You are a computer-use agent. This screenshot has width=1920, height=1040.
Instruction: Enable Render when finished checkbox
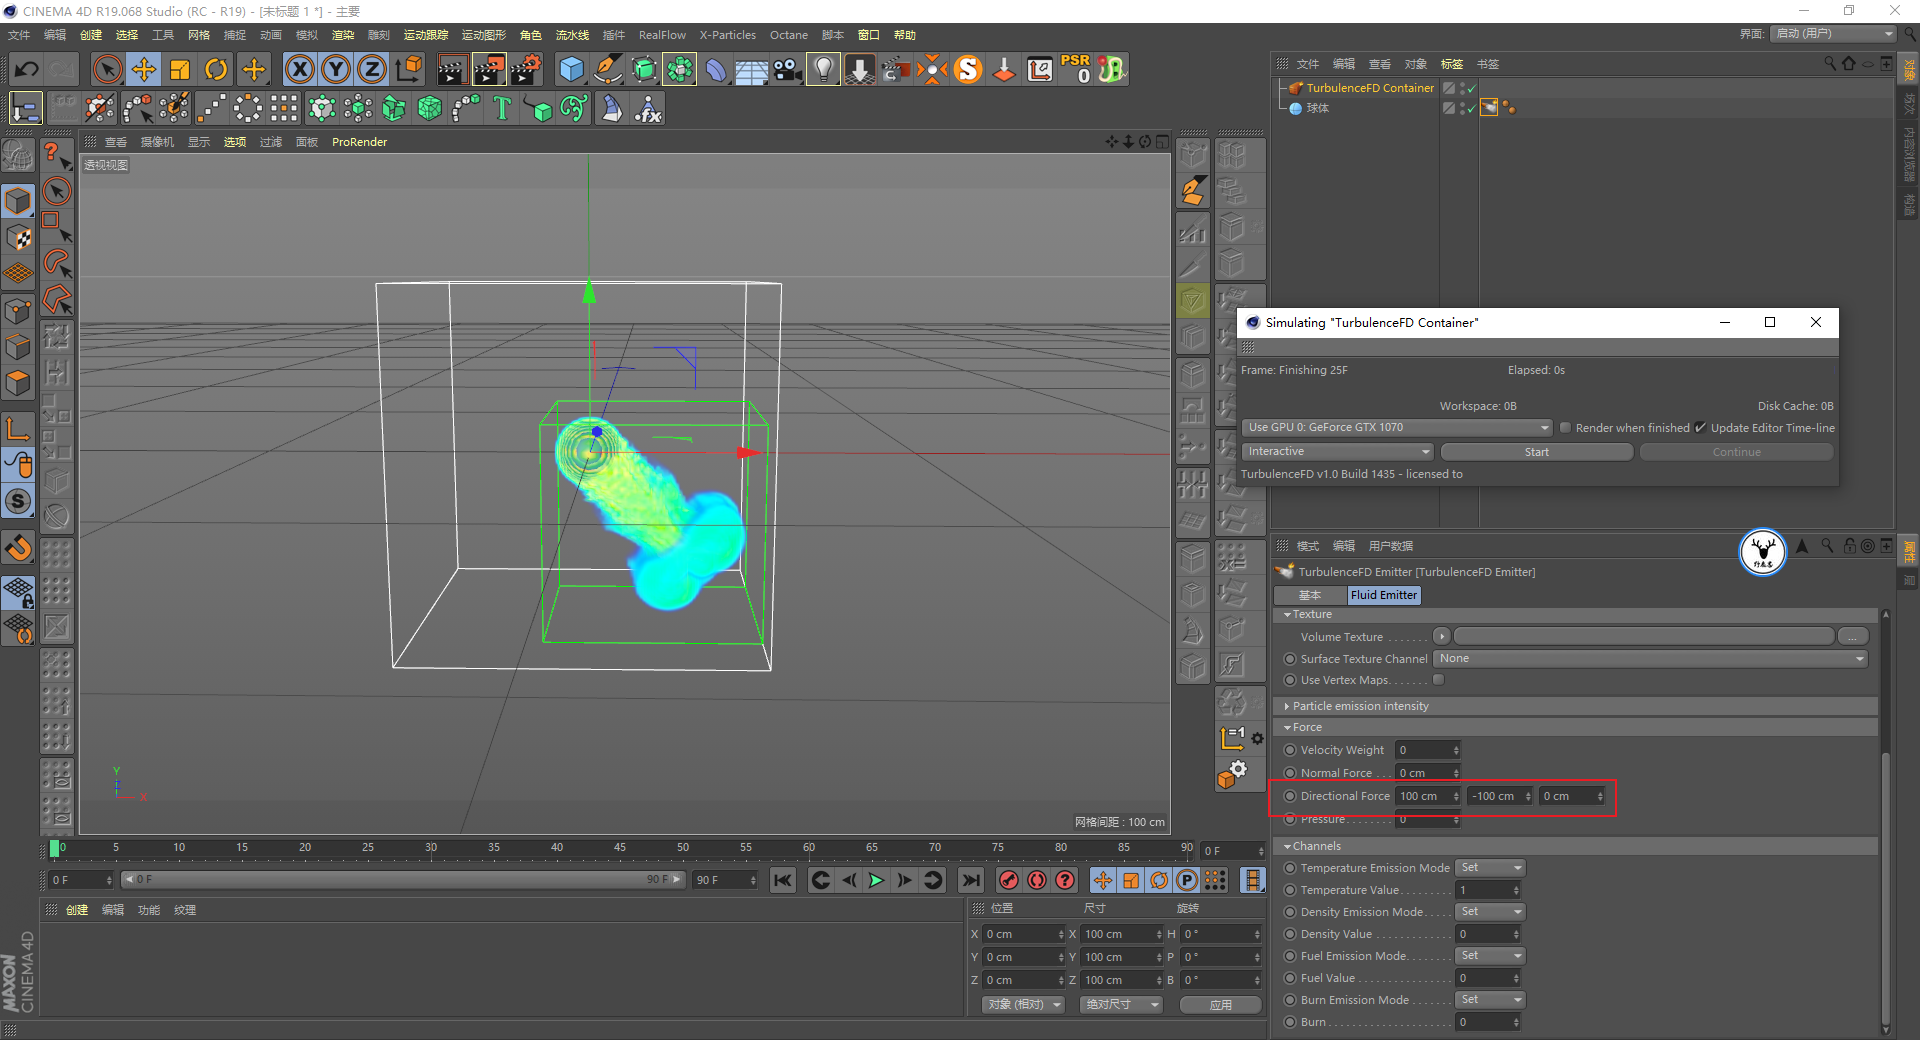1565,428
